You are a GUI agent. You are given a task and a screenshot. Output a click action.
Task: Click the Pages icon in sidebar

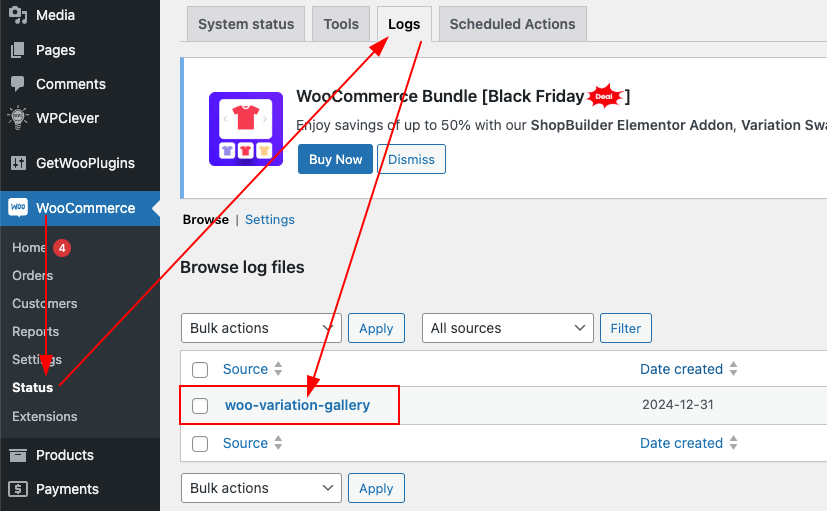pos(18,50)
